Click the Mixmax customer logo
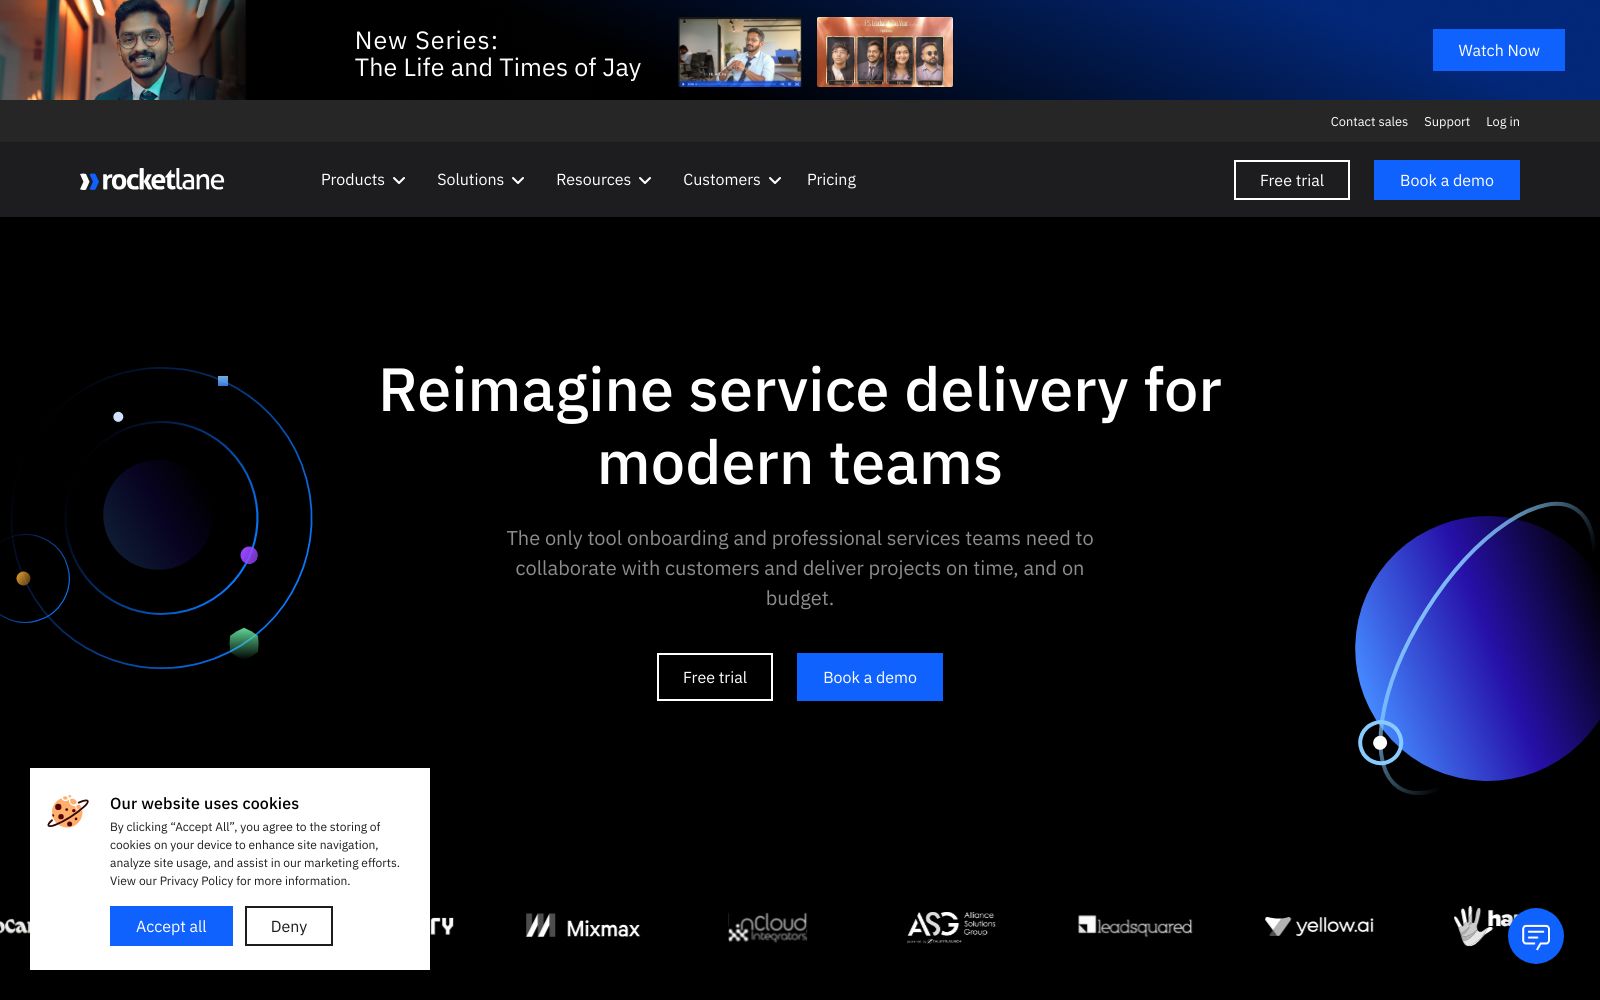 pos(583,928)
